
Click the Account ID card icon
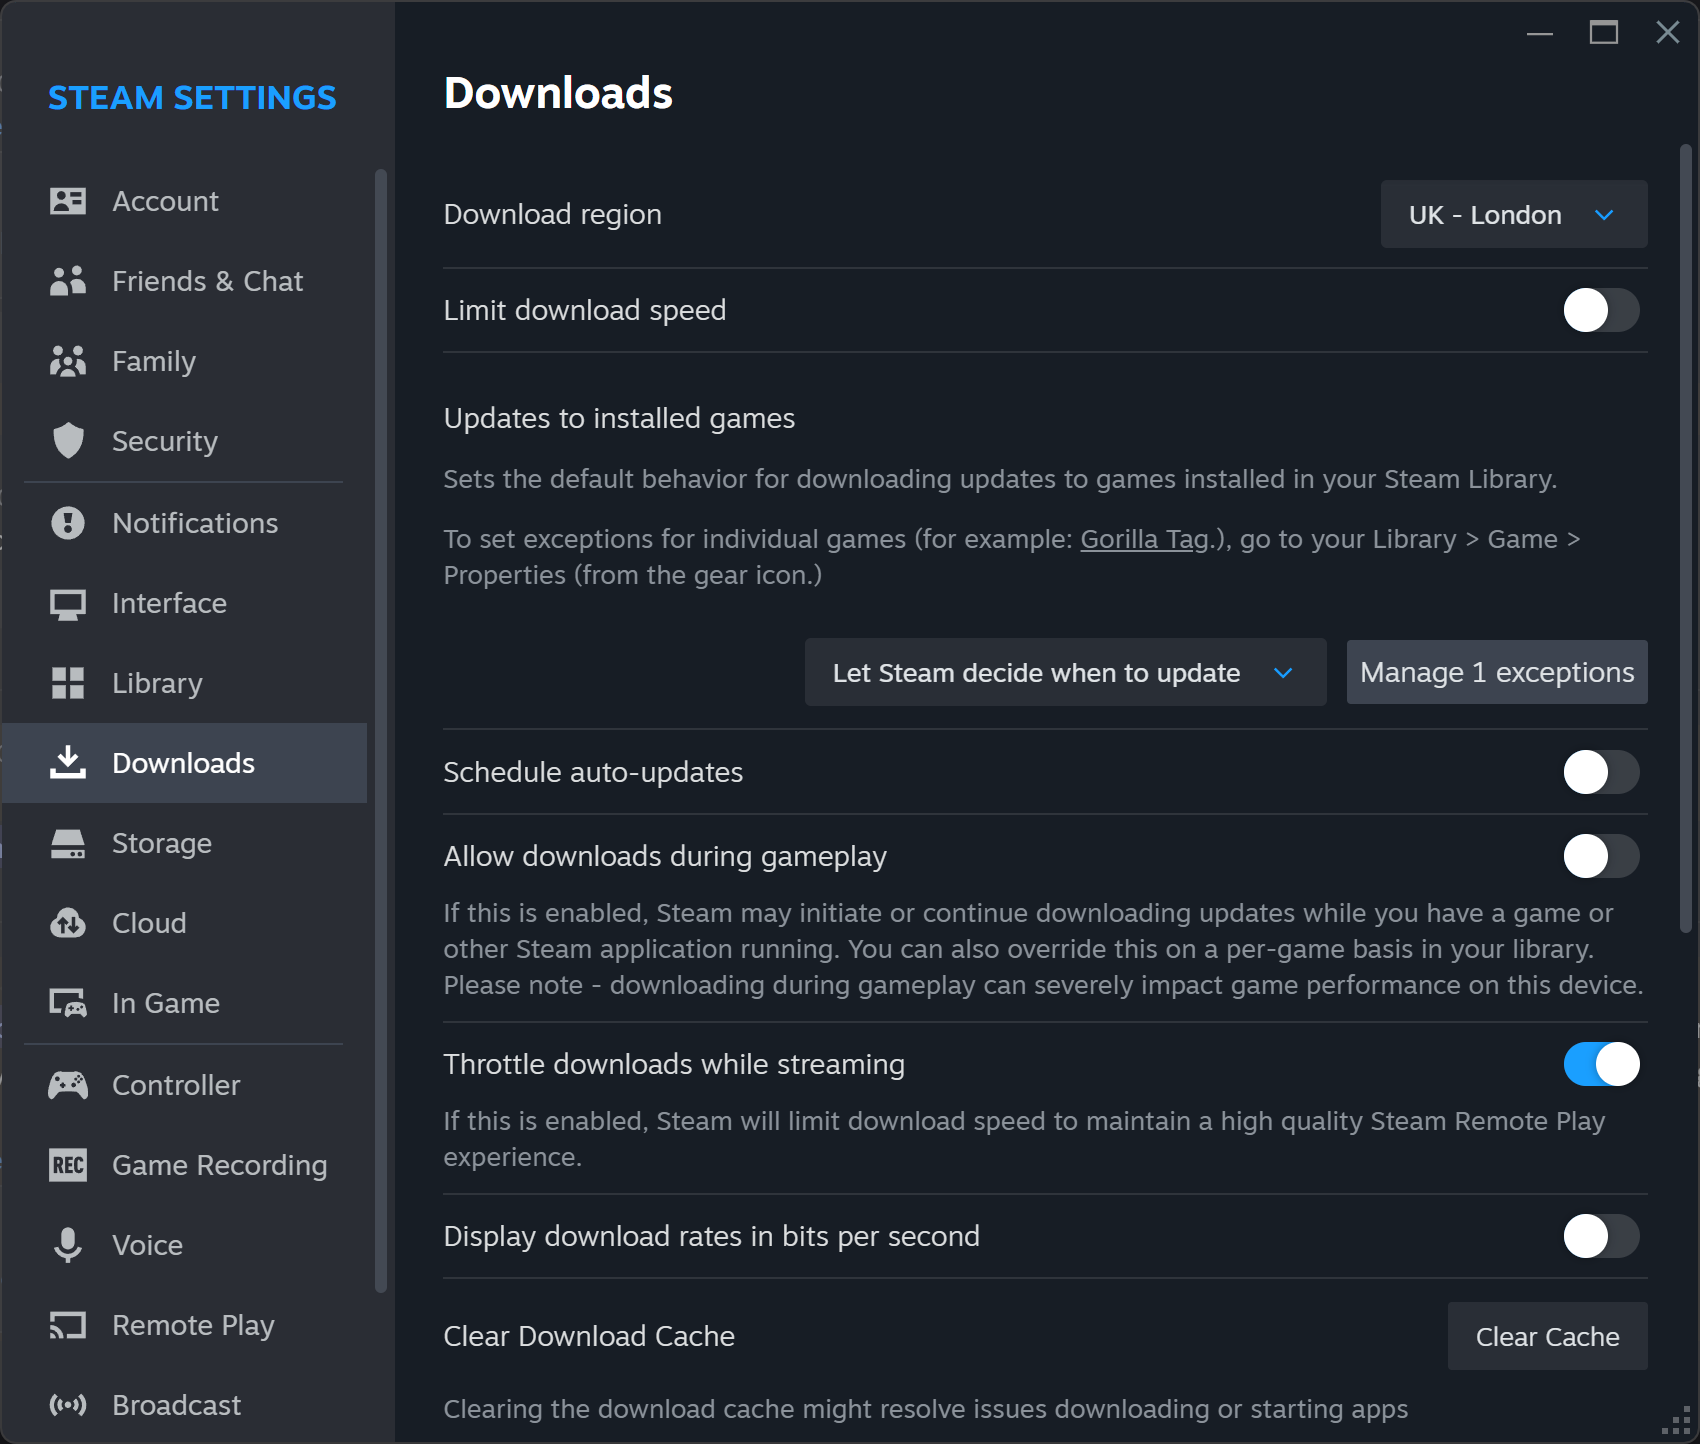pos(68,201)
